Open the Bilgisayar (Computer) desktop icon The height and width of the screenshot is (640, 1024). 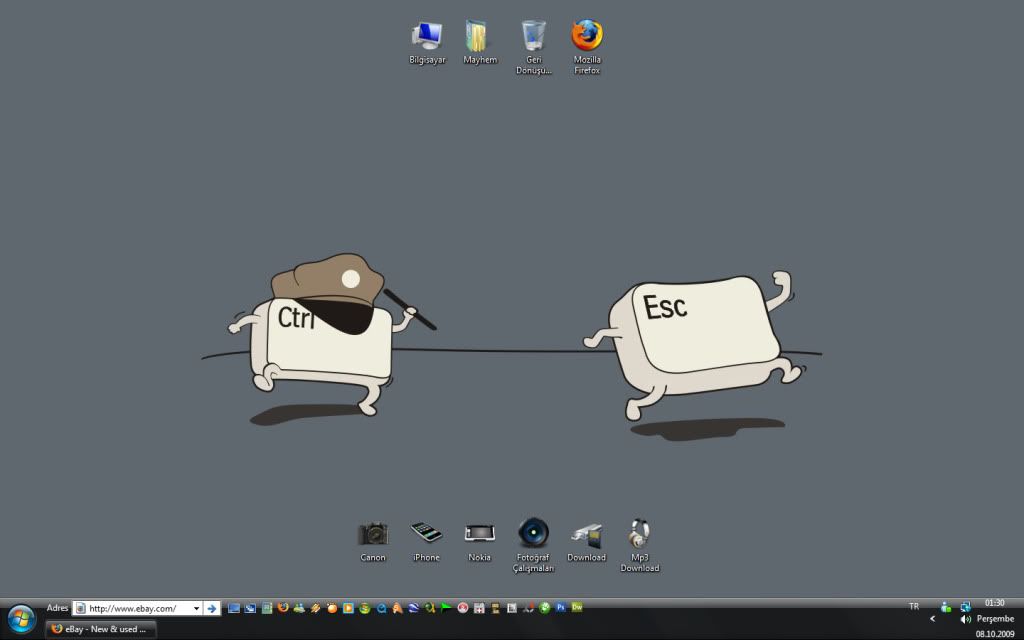[427, 36]
